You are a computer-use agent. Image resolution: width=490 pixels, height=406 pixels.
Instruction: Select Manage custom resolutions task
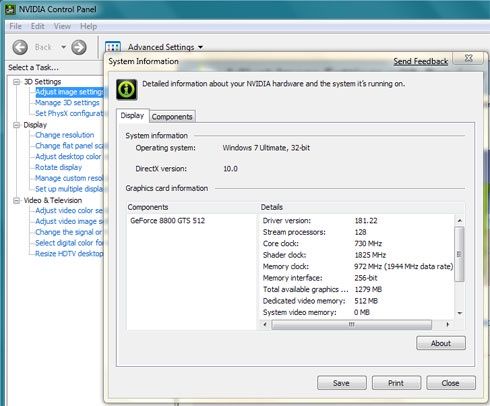[x=70, y=178]
